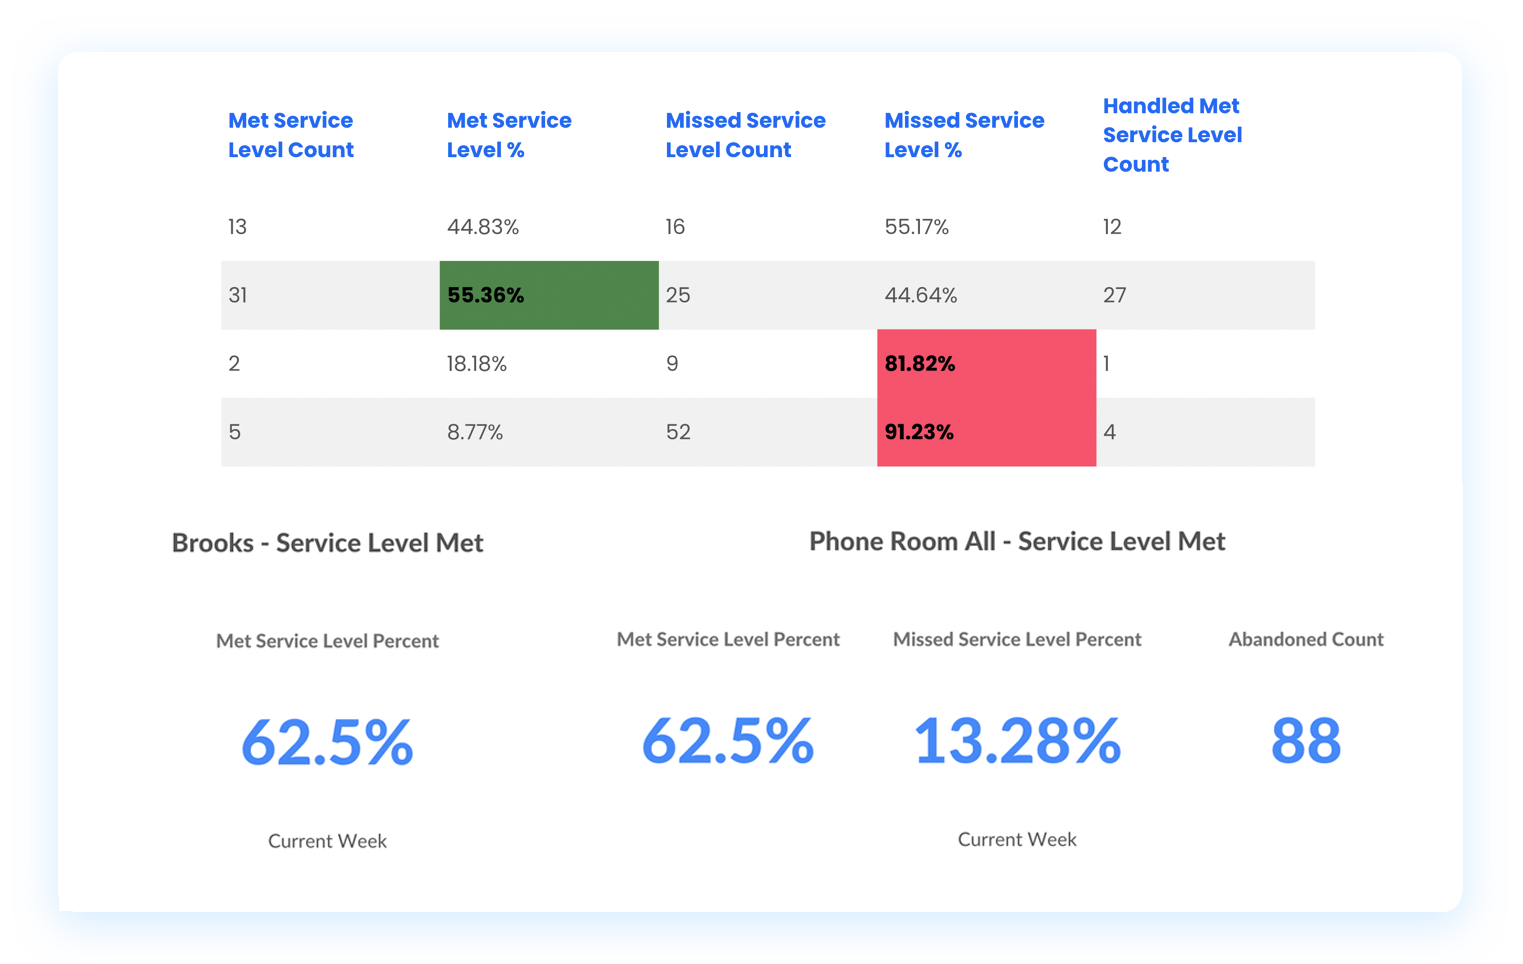Click the Met Service Level % column header
Screen dimensions: 1523x964
tap(508, 135)
